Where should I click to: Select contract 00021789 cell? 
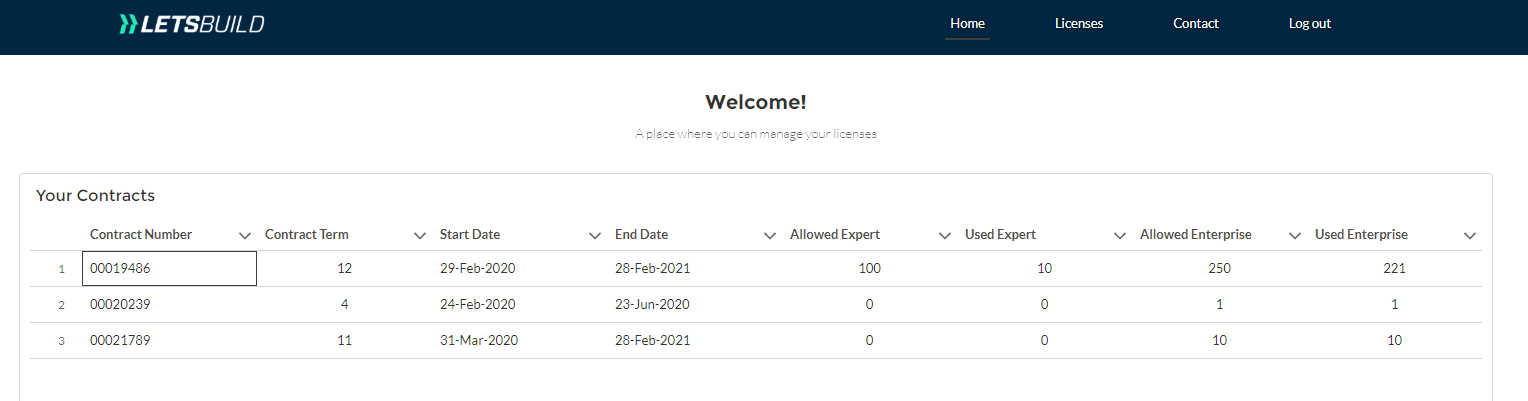pos(169,340)
